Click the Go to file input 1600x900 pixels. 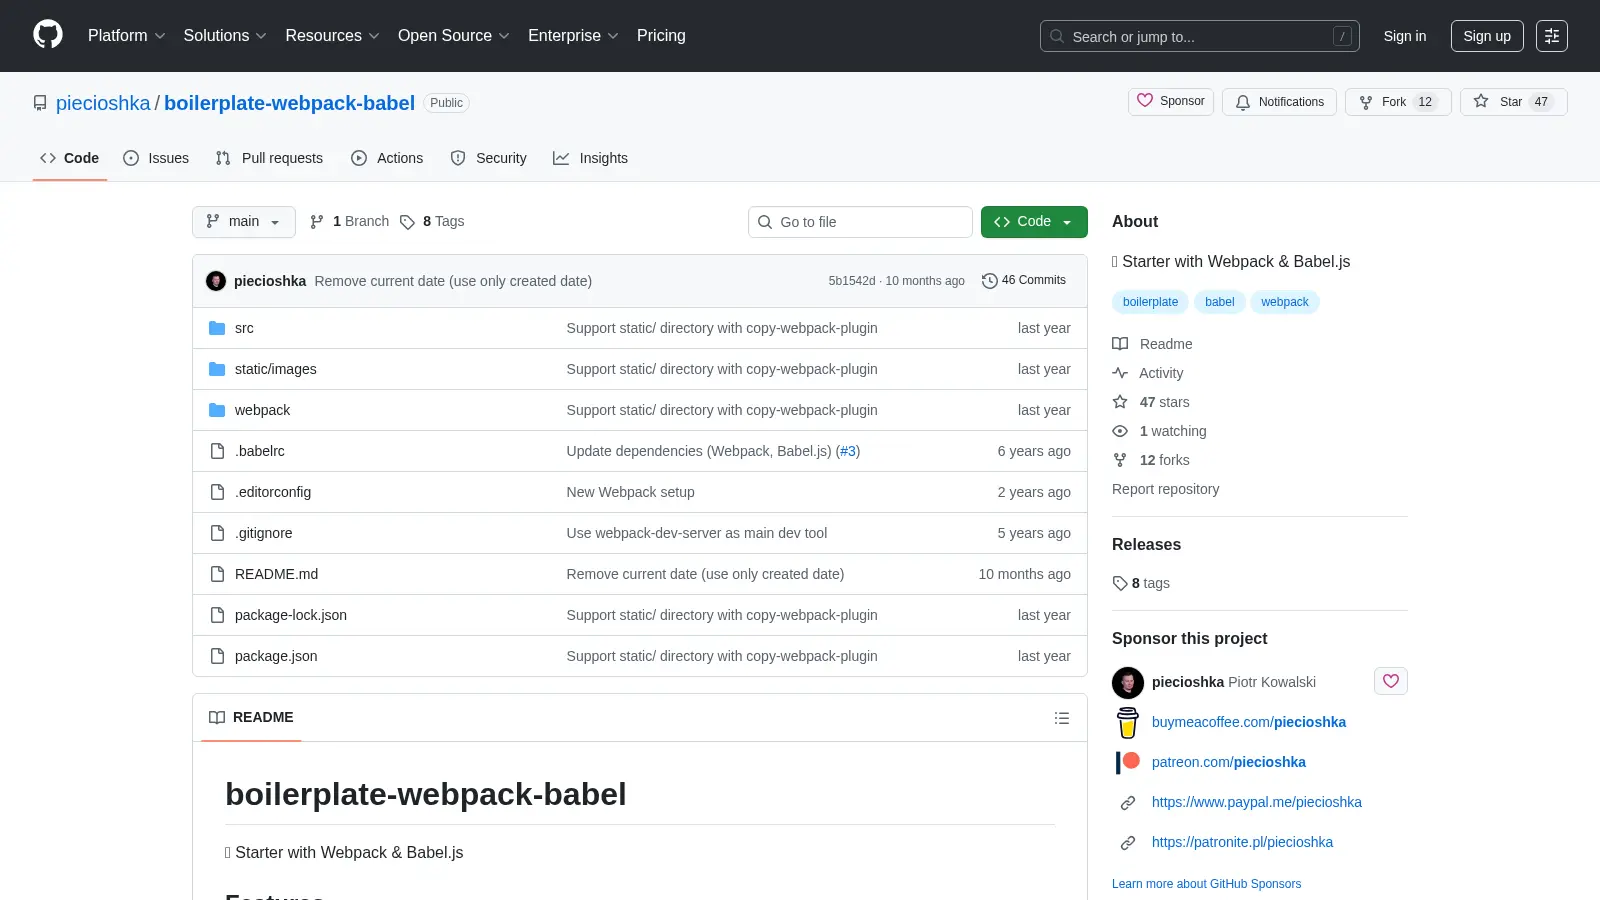coord(860,222)
